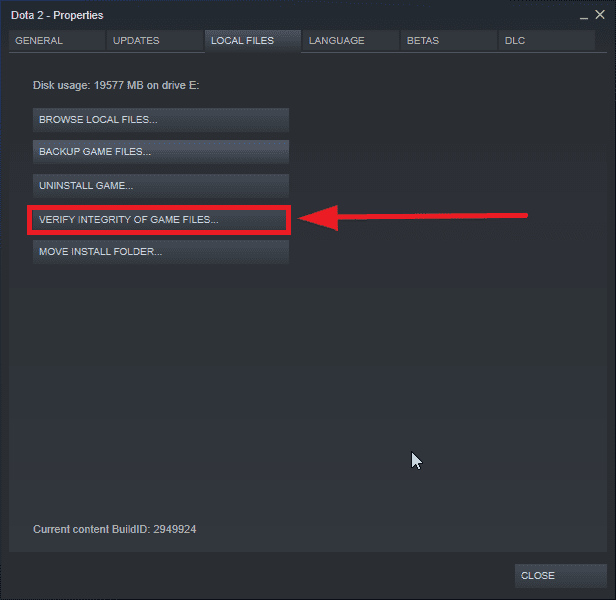Close window using title bar X
This screenshot has height=600, width=616.
click(600, 16)
